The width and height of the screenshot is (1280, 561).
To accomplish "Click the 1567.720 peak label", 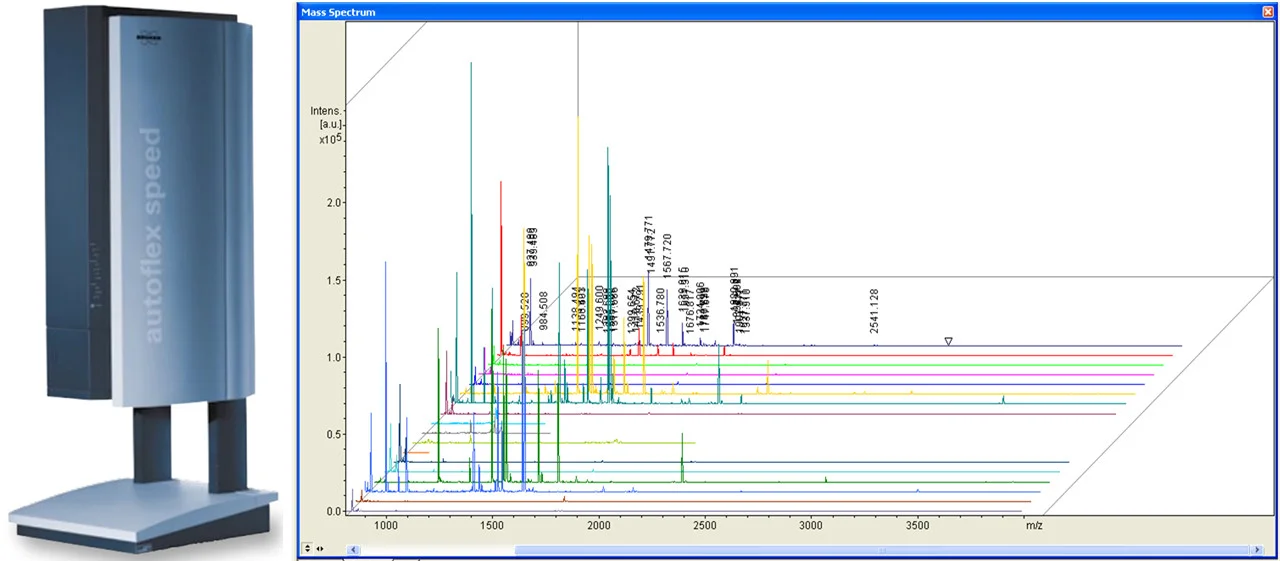I will tap(667, 254).
